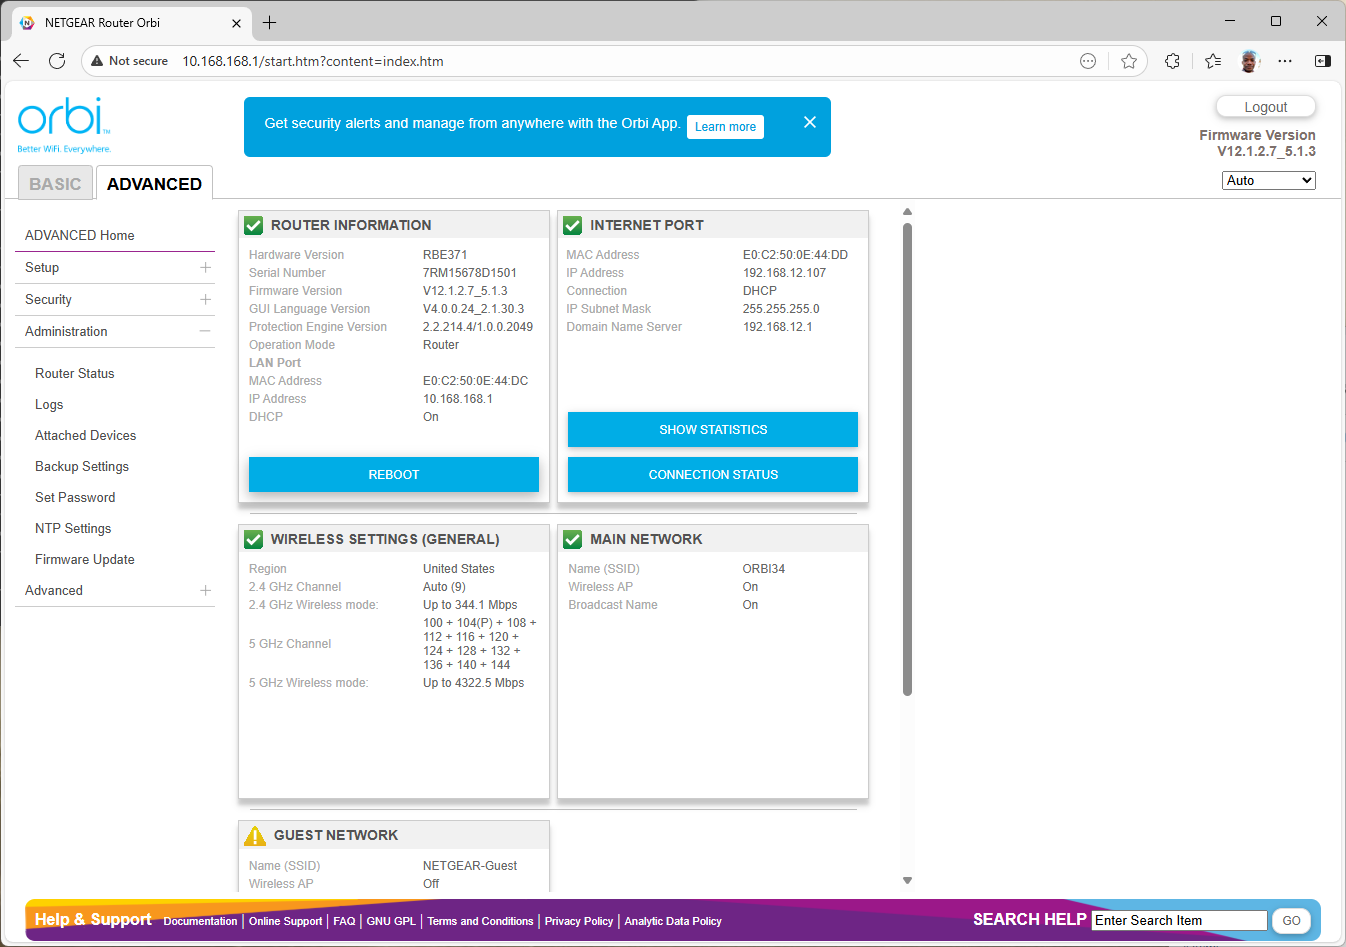
Task: Open browser Settings and more menu
Action: tap(1285, 61)
